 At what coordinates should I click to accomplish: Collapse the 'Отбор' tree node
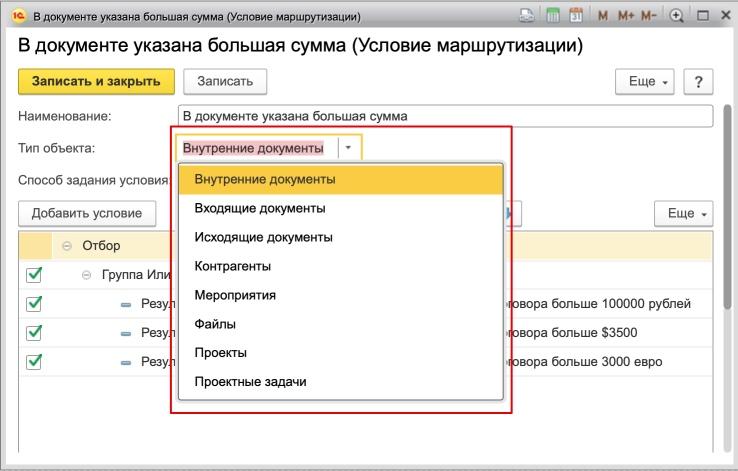point(67,245)
